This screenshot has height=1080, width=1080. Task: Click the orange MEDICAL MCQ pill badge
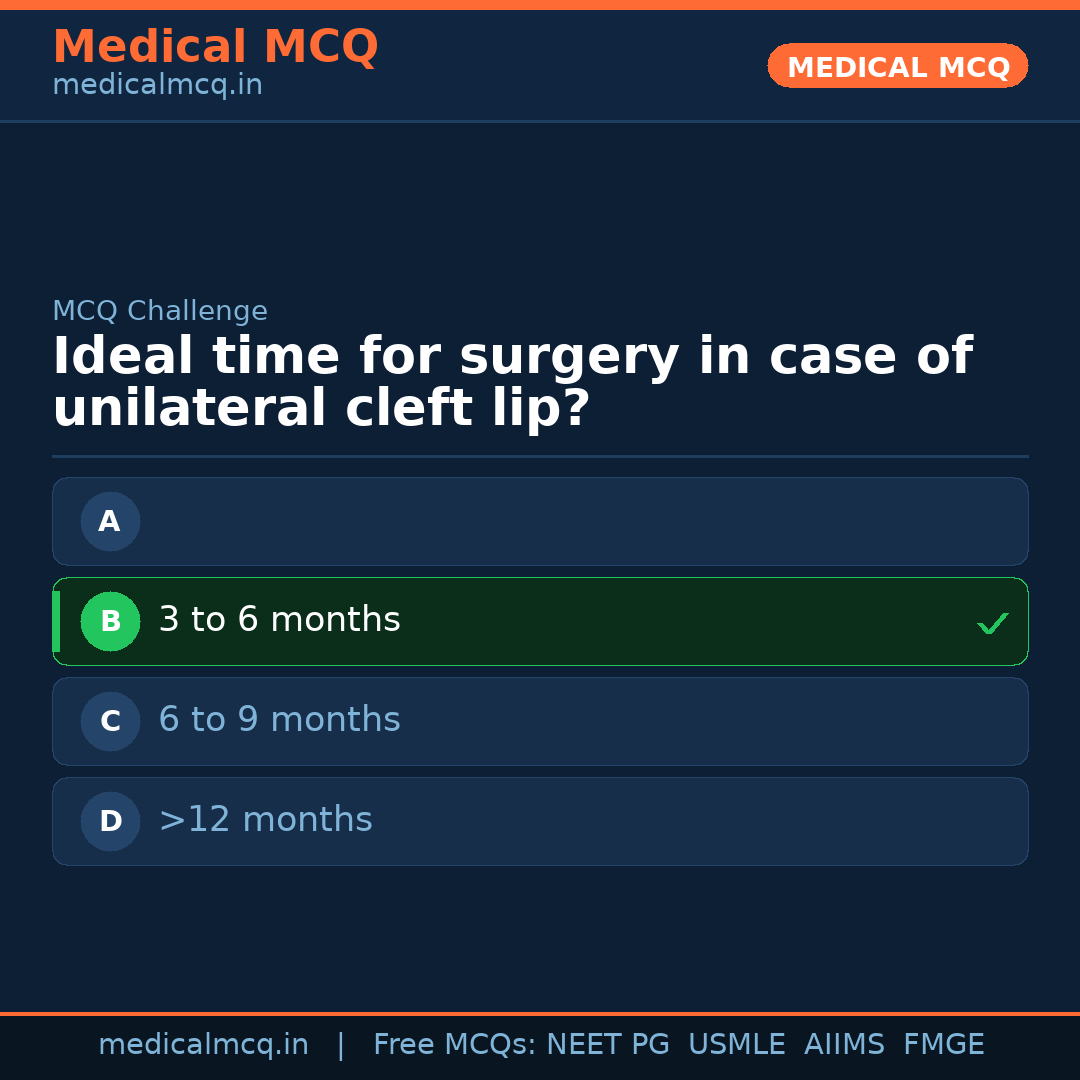pos(897,66)
